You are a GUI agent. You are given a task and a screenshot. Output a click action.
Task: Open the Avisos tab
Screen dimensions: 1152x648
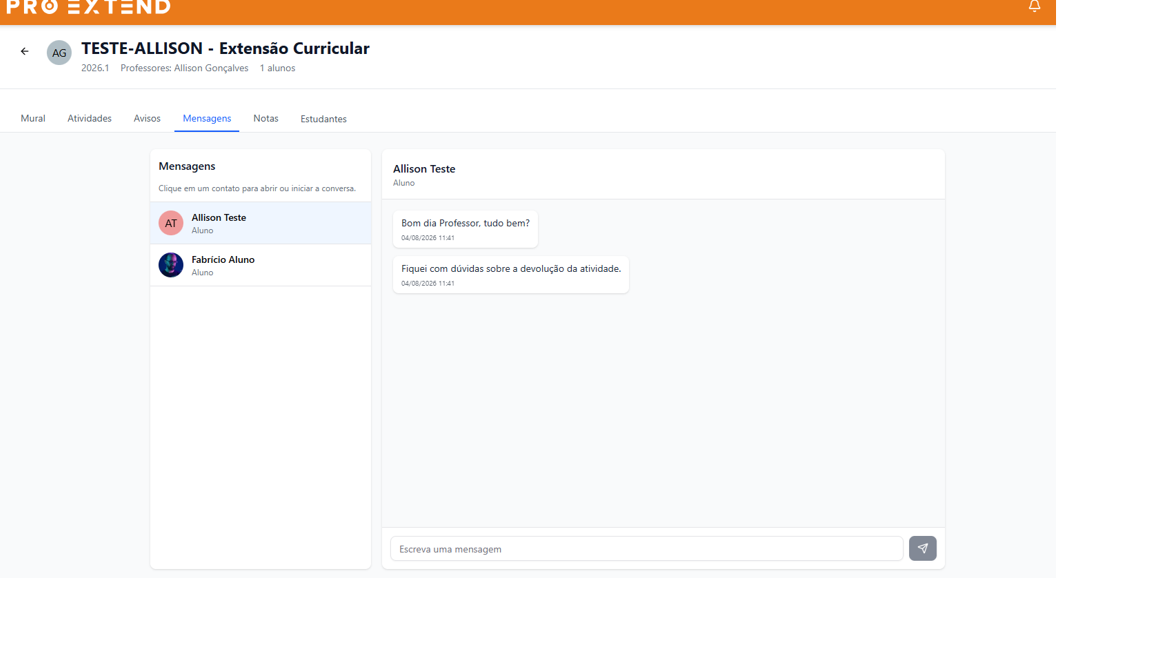pos(147,118)
